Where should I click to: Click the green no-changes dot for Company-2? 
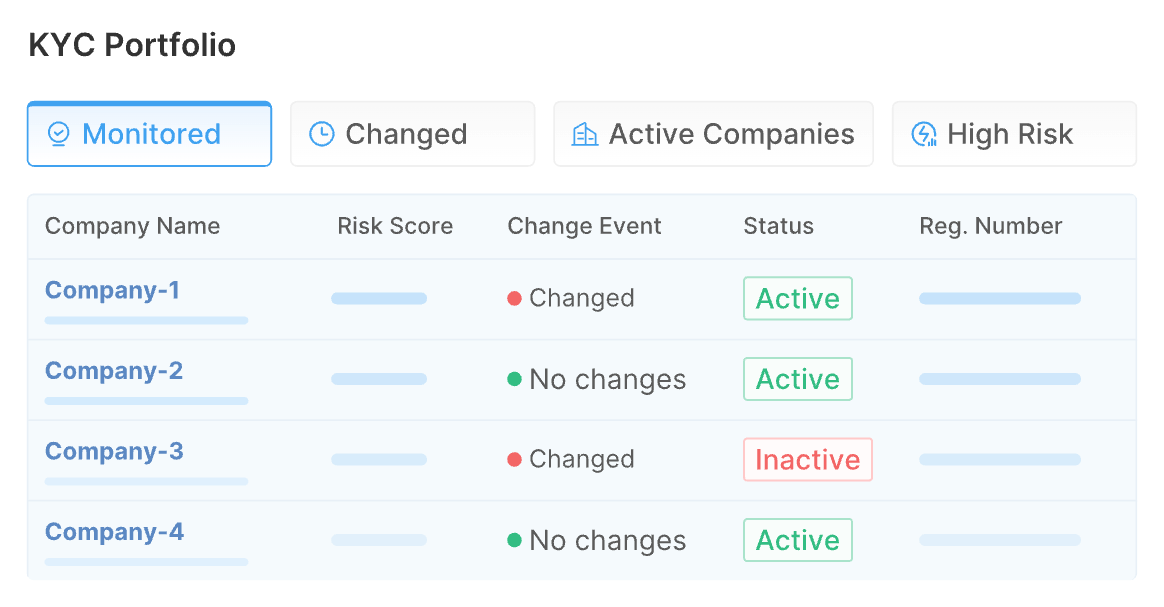click(514, 379)
